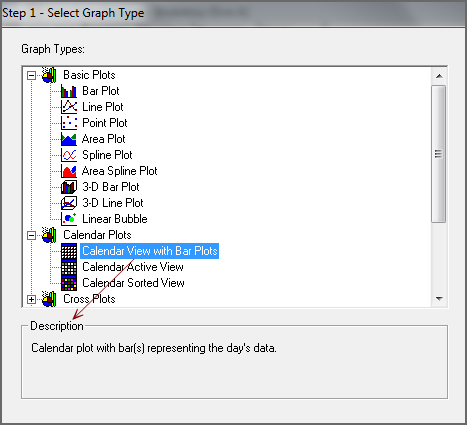Collapse the Basic Plots group
The image size is (467, 425).
point(31,75)
